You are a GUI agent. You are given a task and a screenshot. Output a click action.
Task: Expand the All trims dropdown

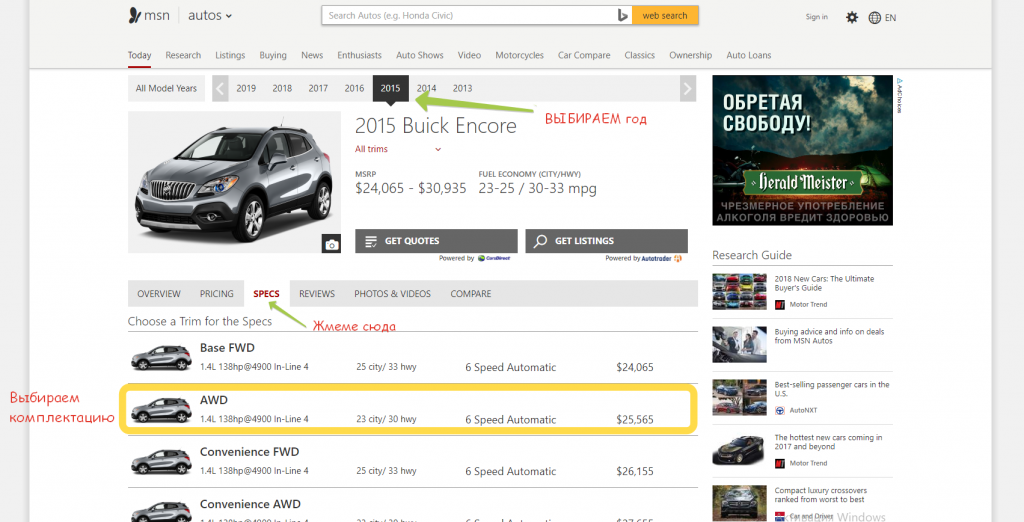398,149
